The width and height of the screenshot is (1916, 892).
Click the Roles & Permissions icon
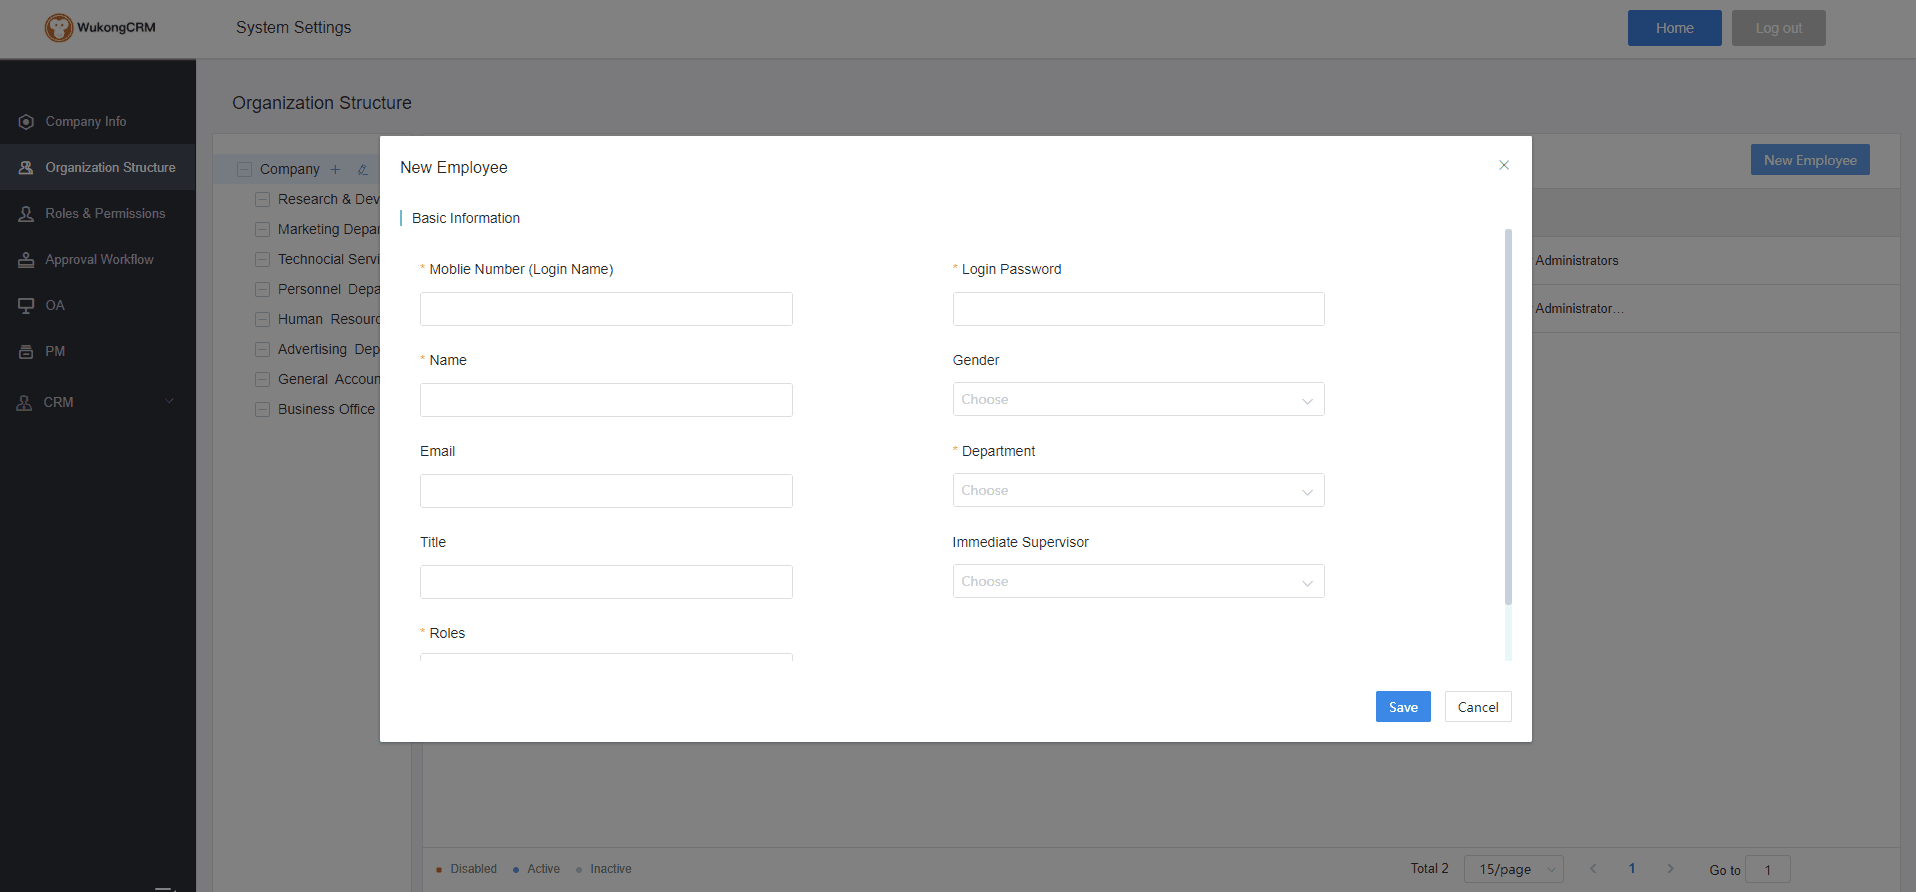(26, 214)
